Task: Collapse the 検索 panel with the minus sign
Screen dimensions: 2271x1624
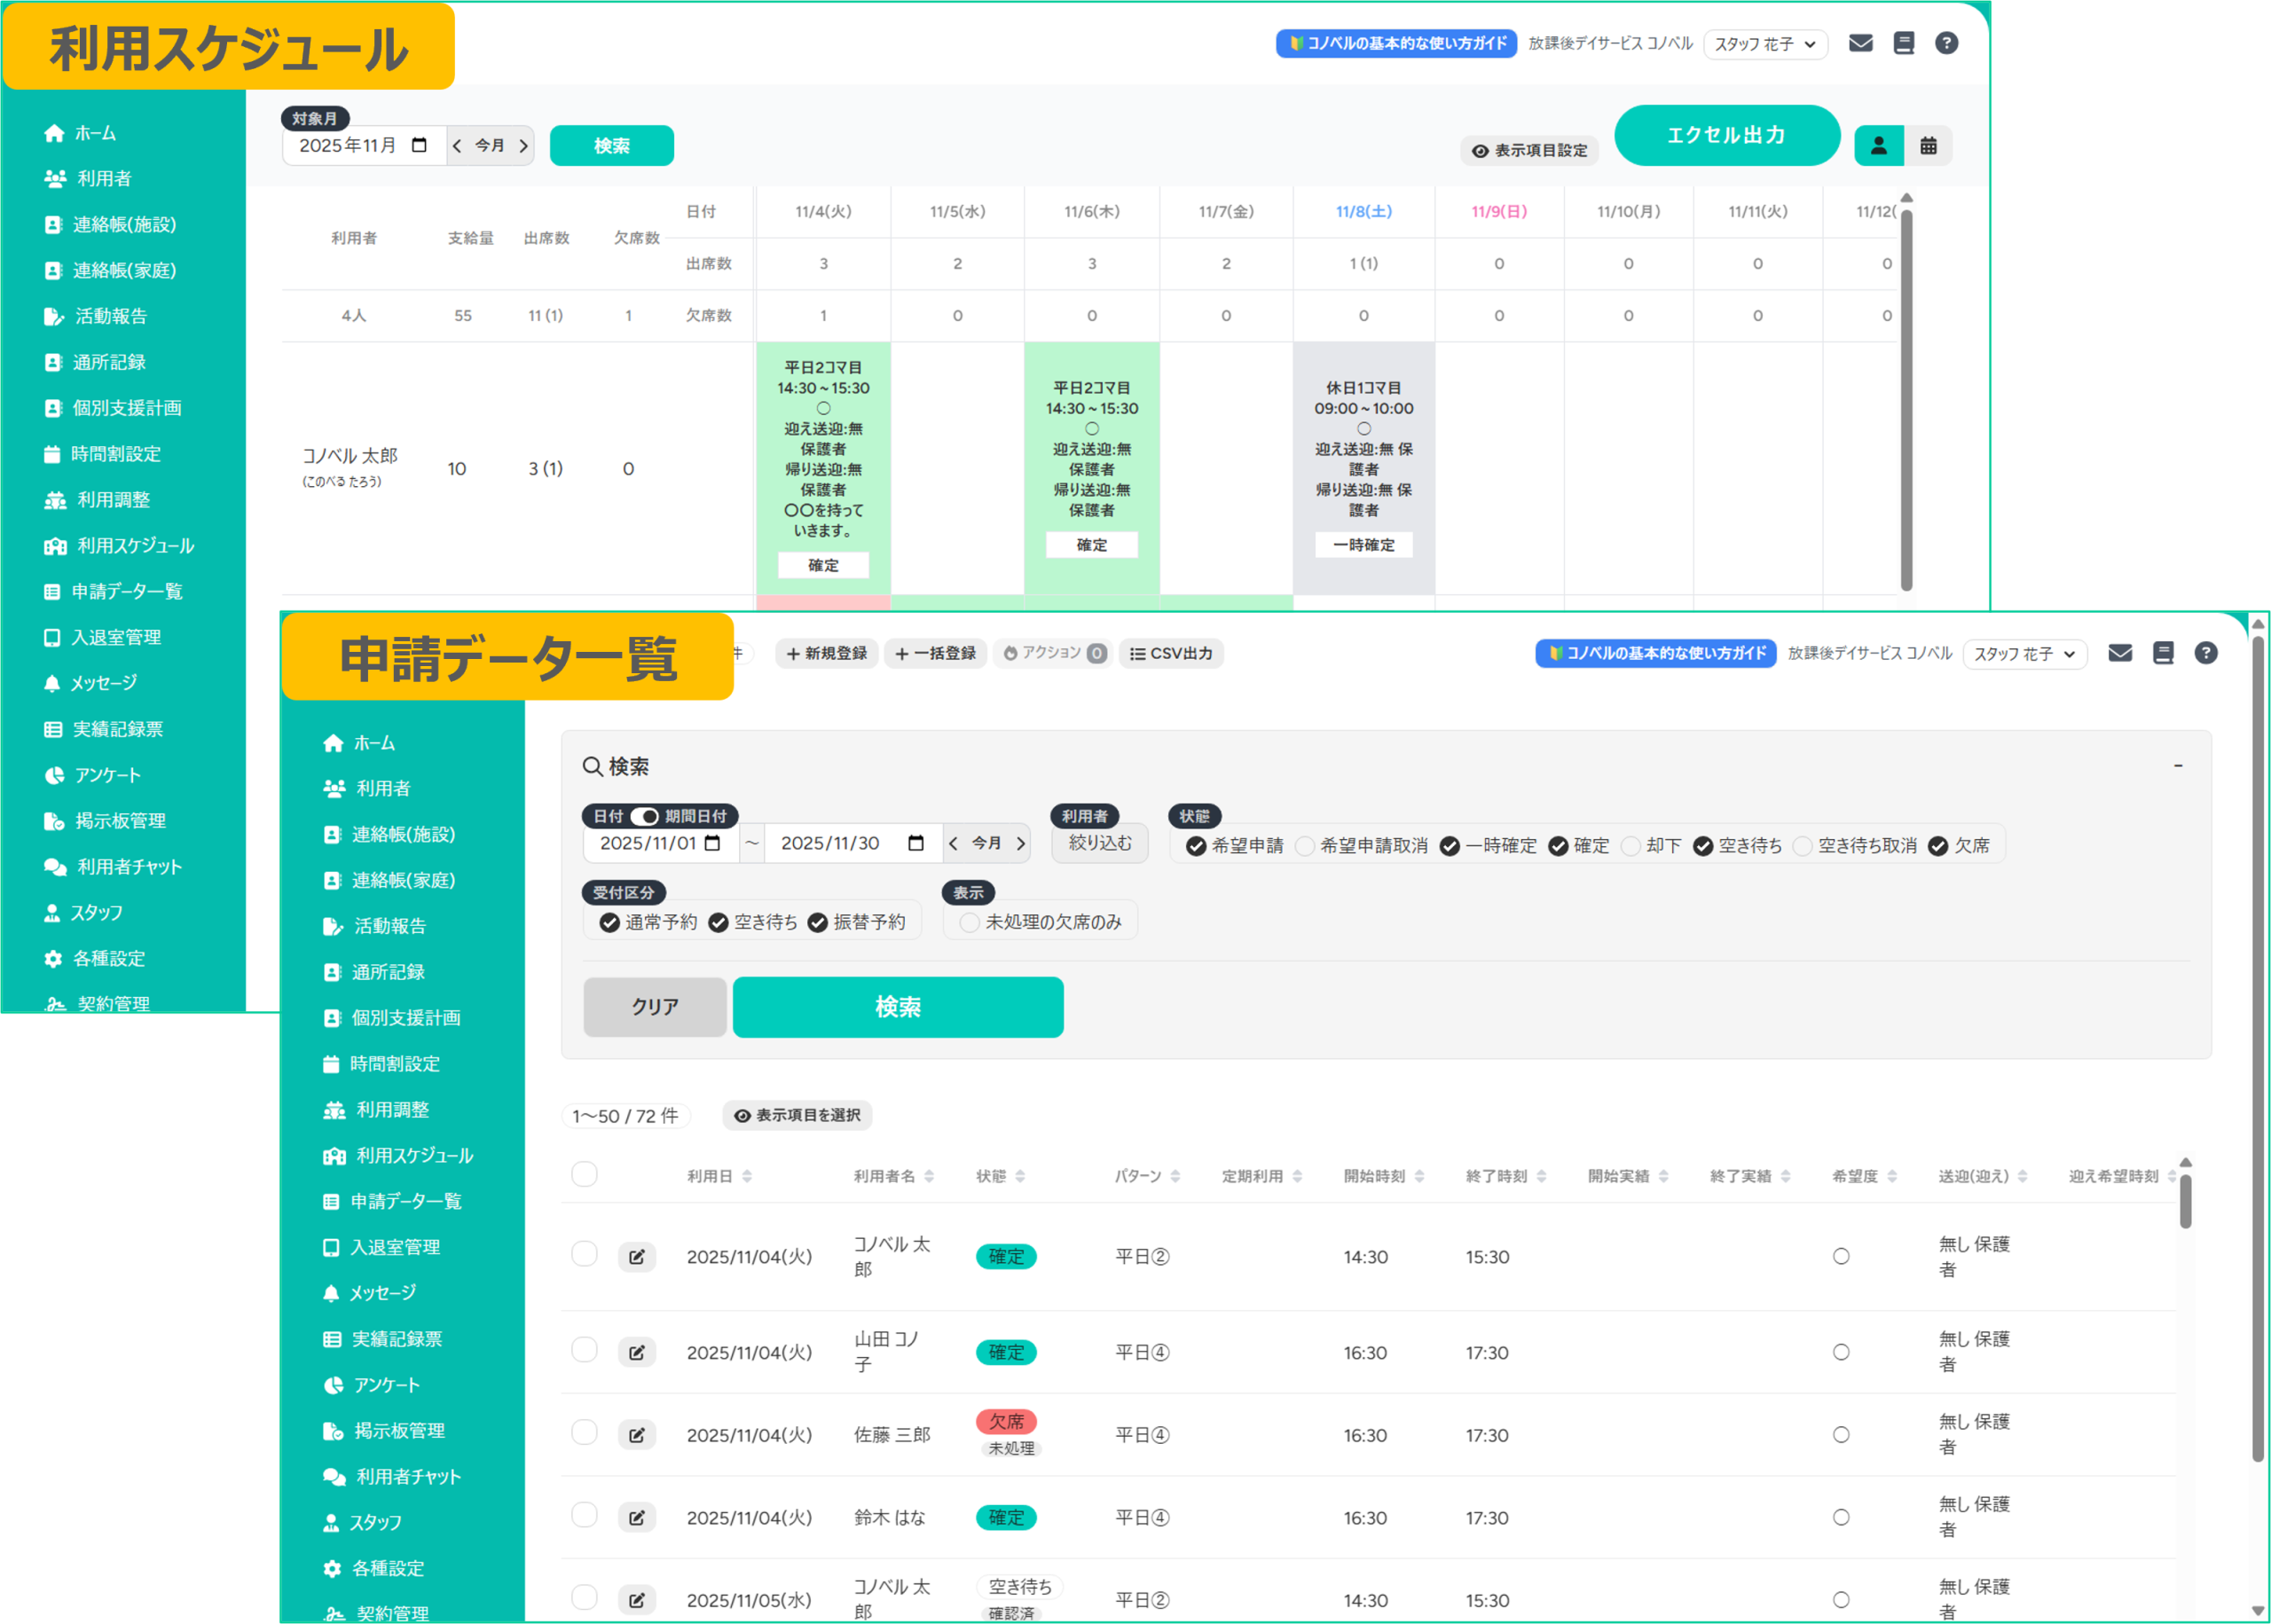Action: (2177, 766)
